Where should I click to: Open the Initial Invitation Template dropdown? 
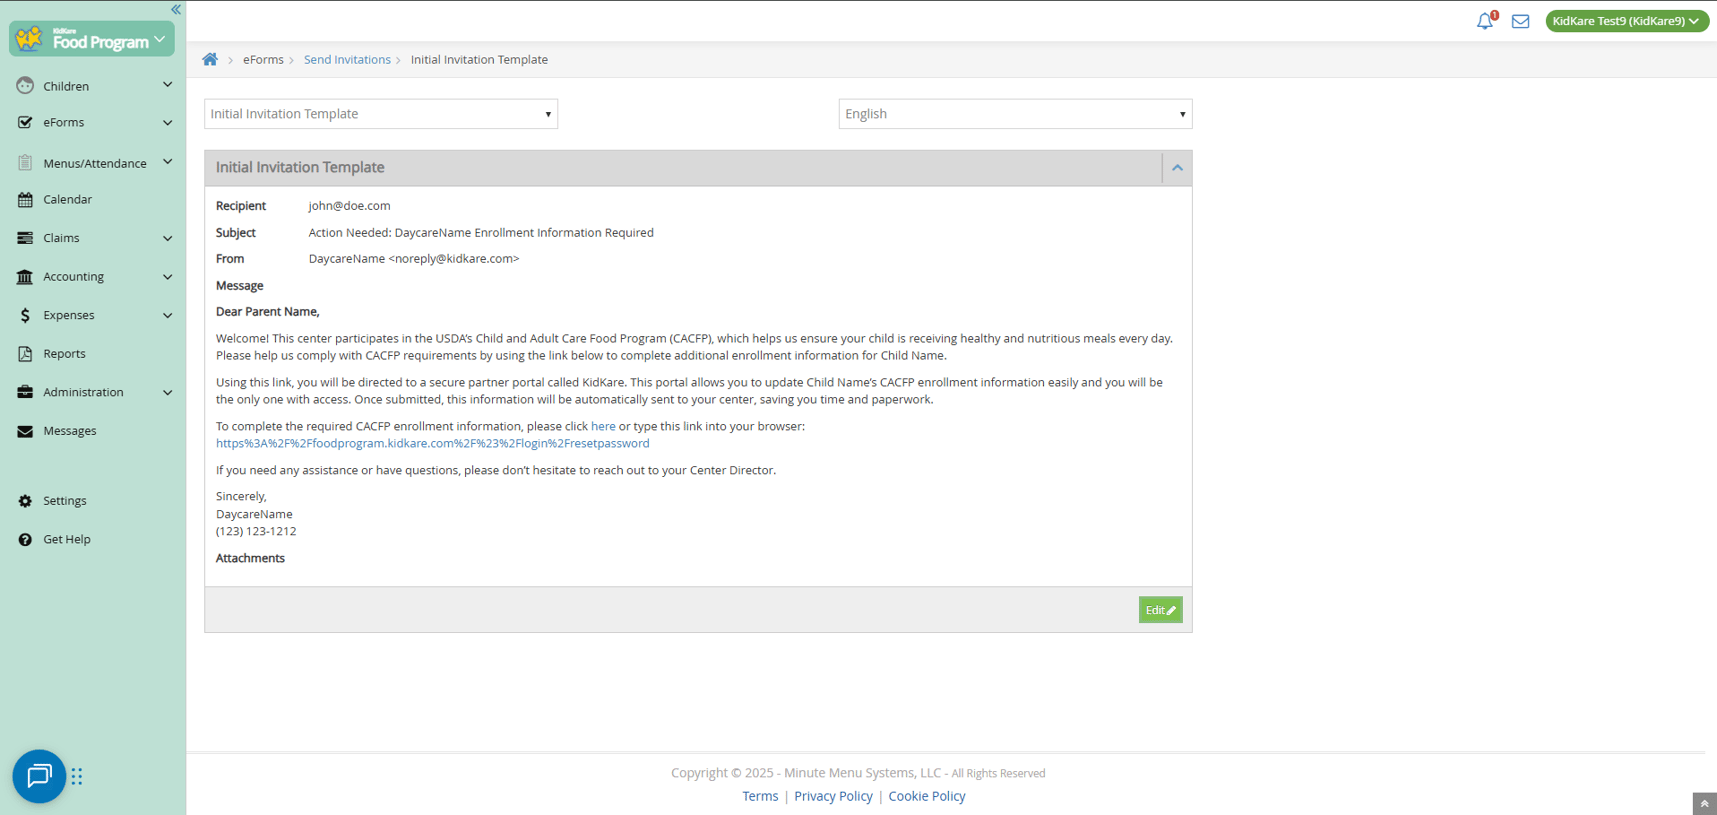pos(381,114)
